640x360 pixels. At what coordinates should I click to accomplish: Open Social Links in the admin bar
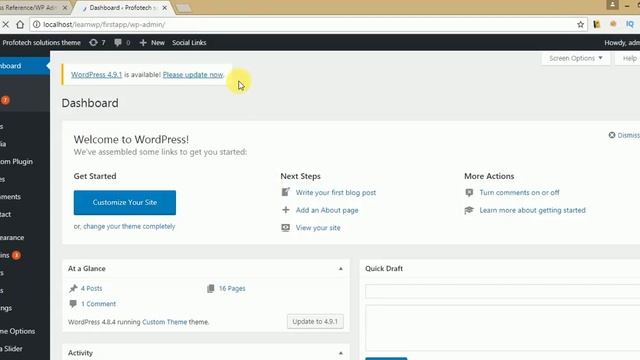coord(189,42)
